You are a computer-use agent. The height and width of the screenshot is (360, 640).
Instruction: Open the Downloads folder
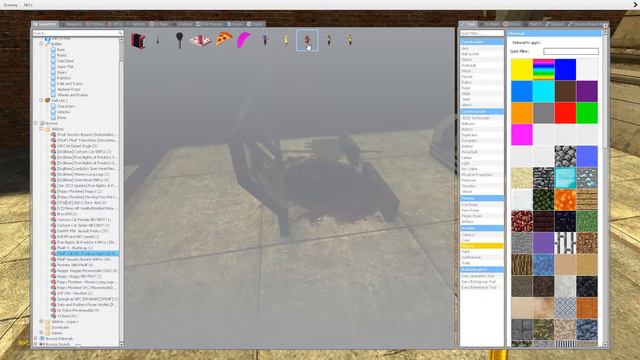coord(60,327)
